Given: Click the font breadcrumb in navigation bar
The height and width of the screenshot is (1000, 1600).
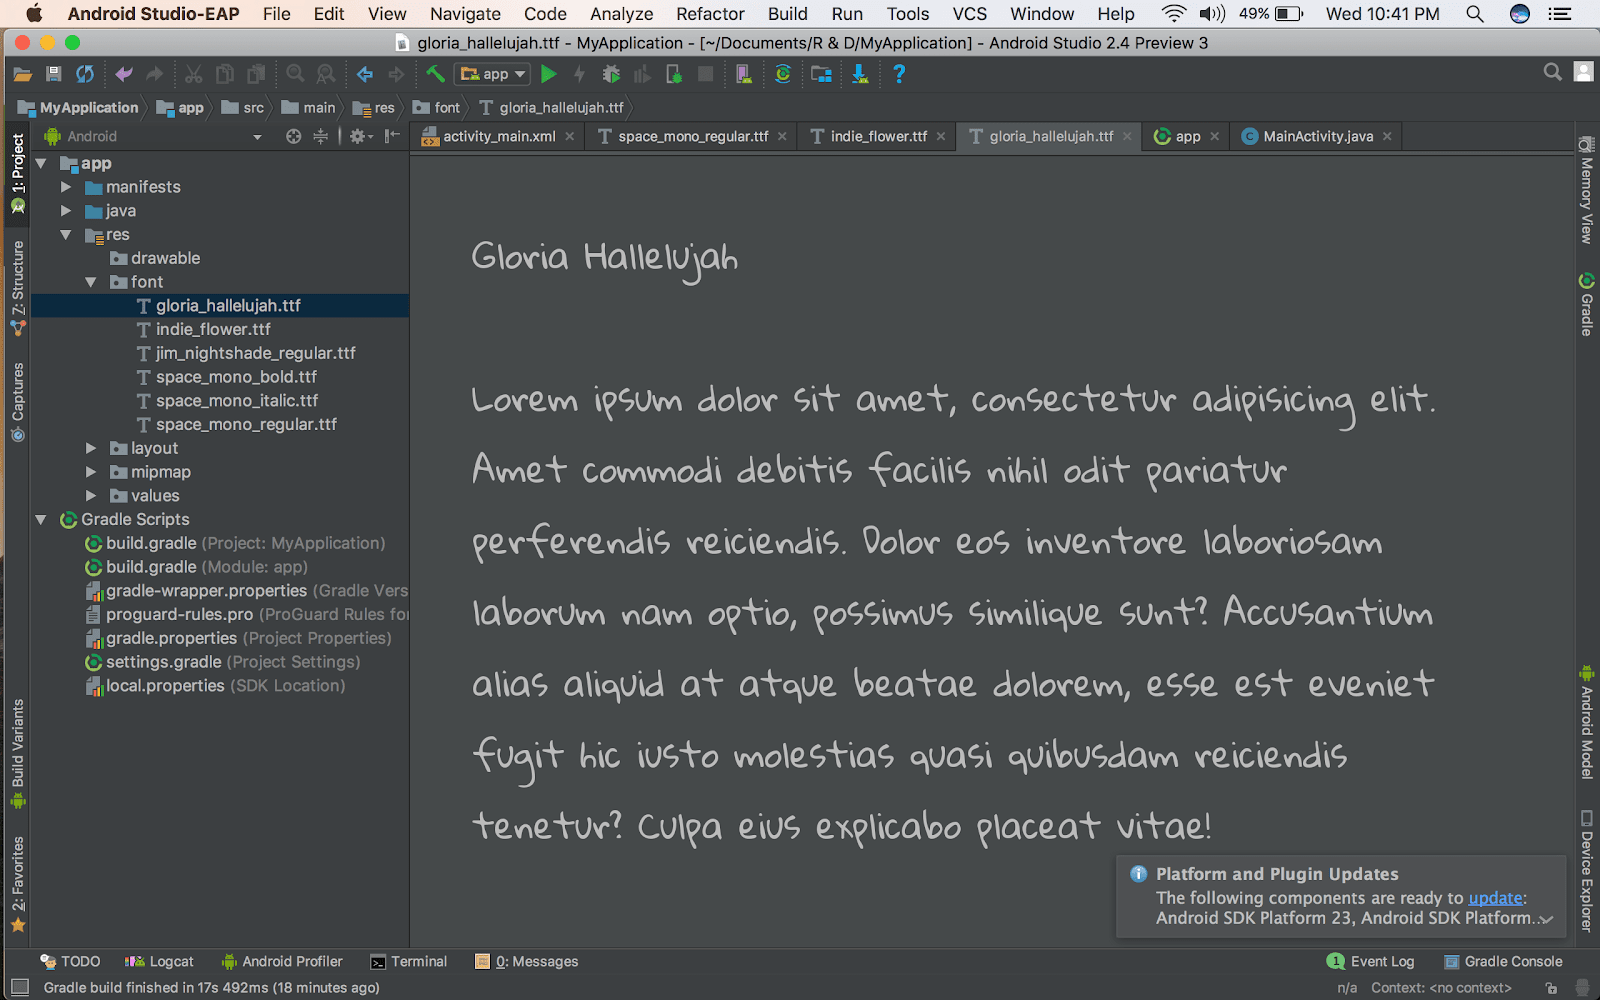Looking at the screenshot, I should pos(436,108).
